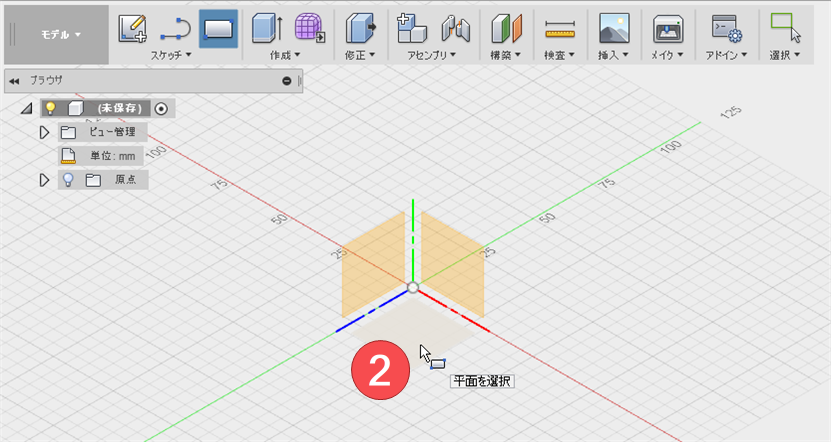Open the 修正 dropdown menu
This screenshot has height=443, width=832.
[360, 55]
